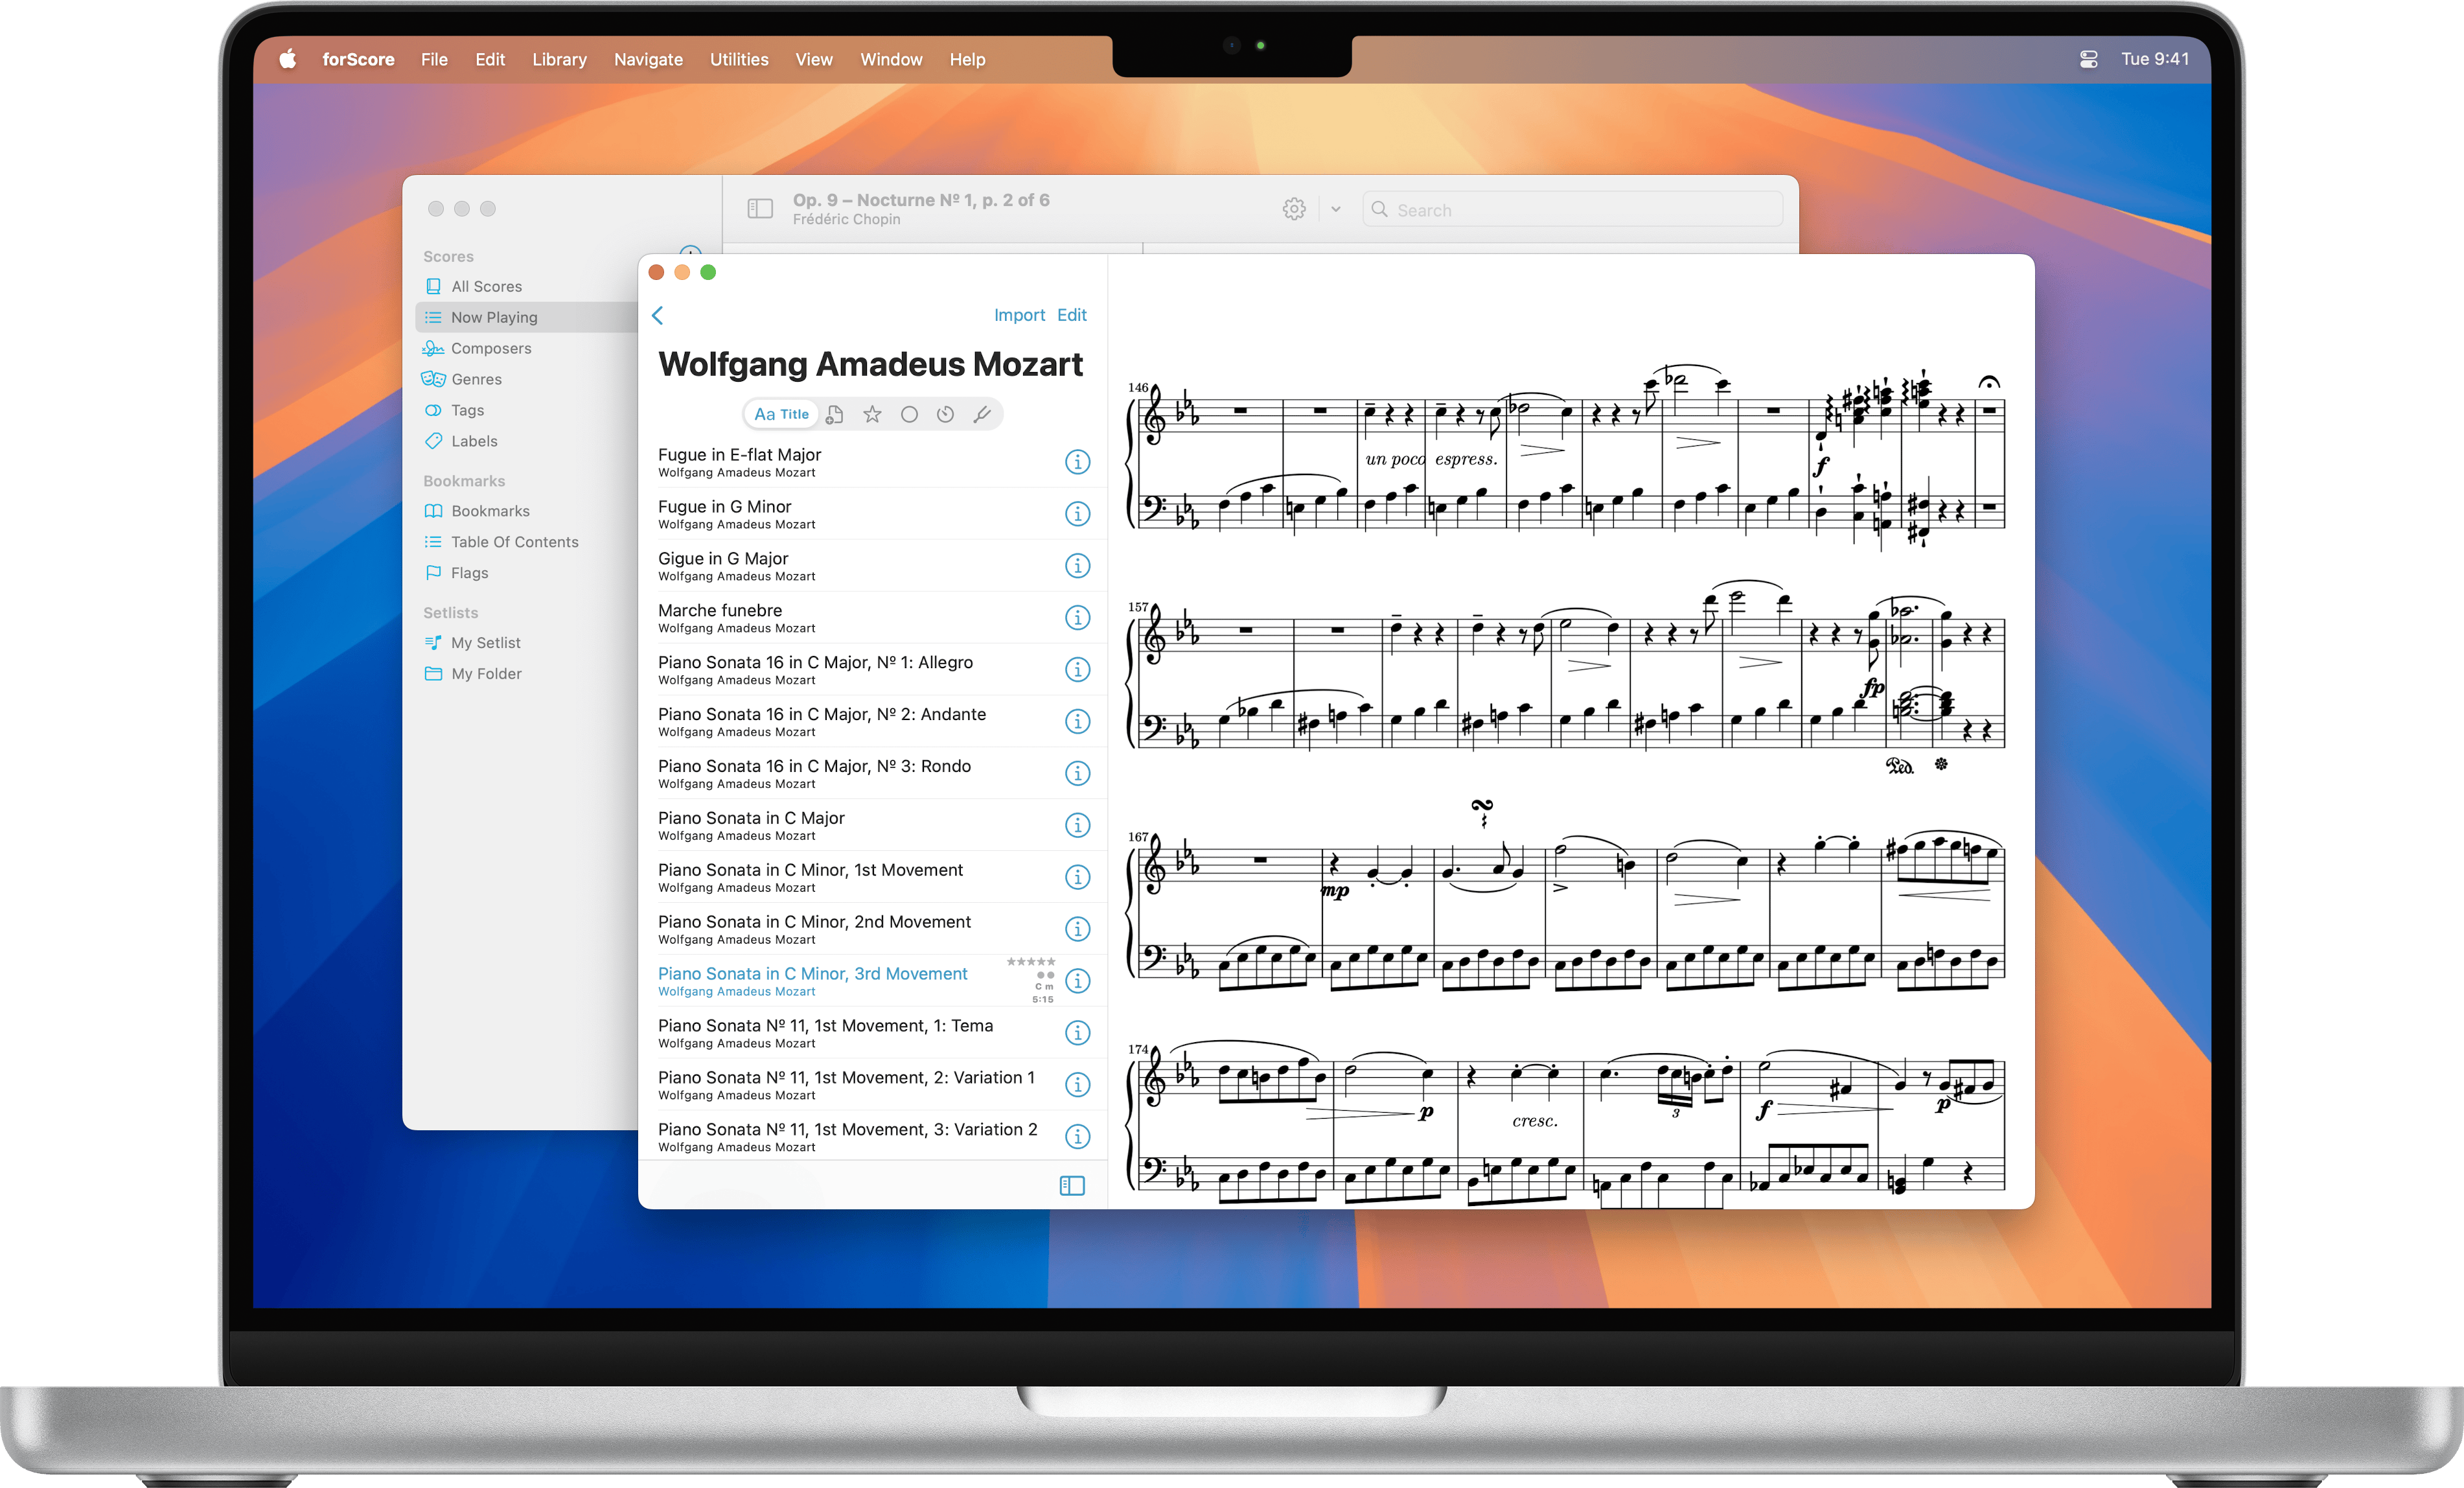
Task: Open info for Piano Sonata 16 Andante
Action: coord(1077,722)
